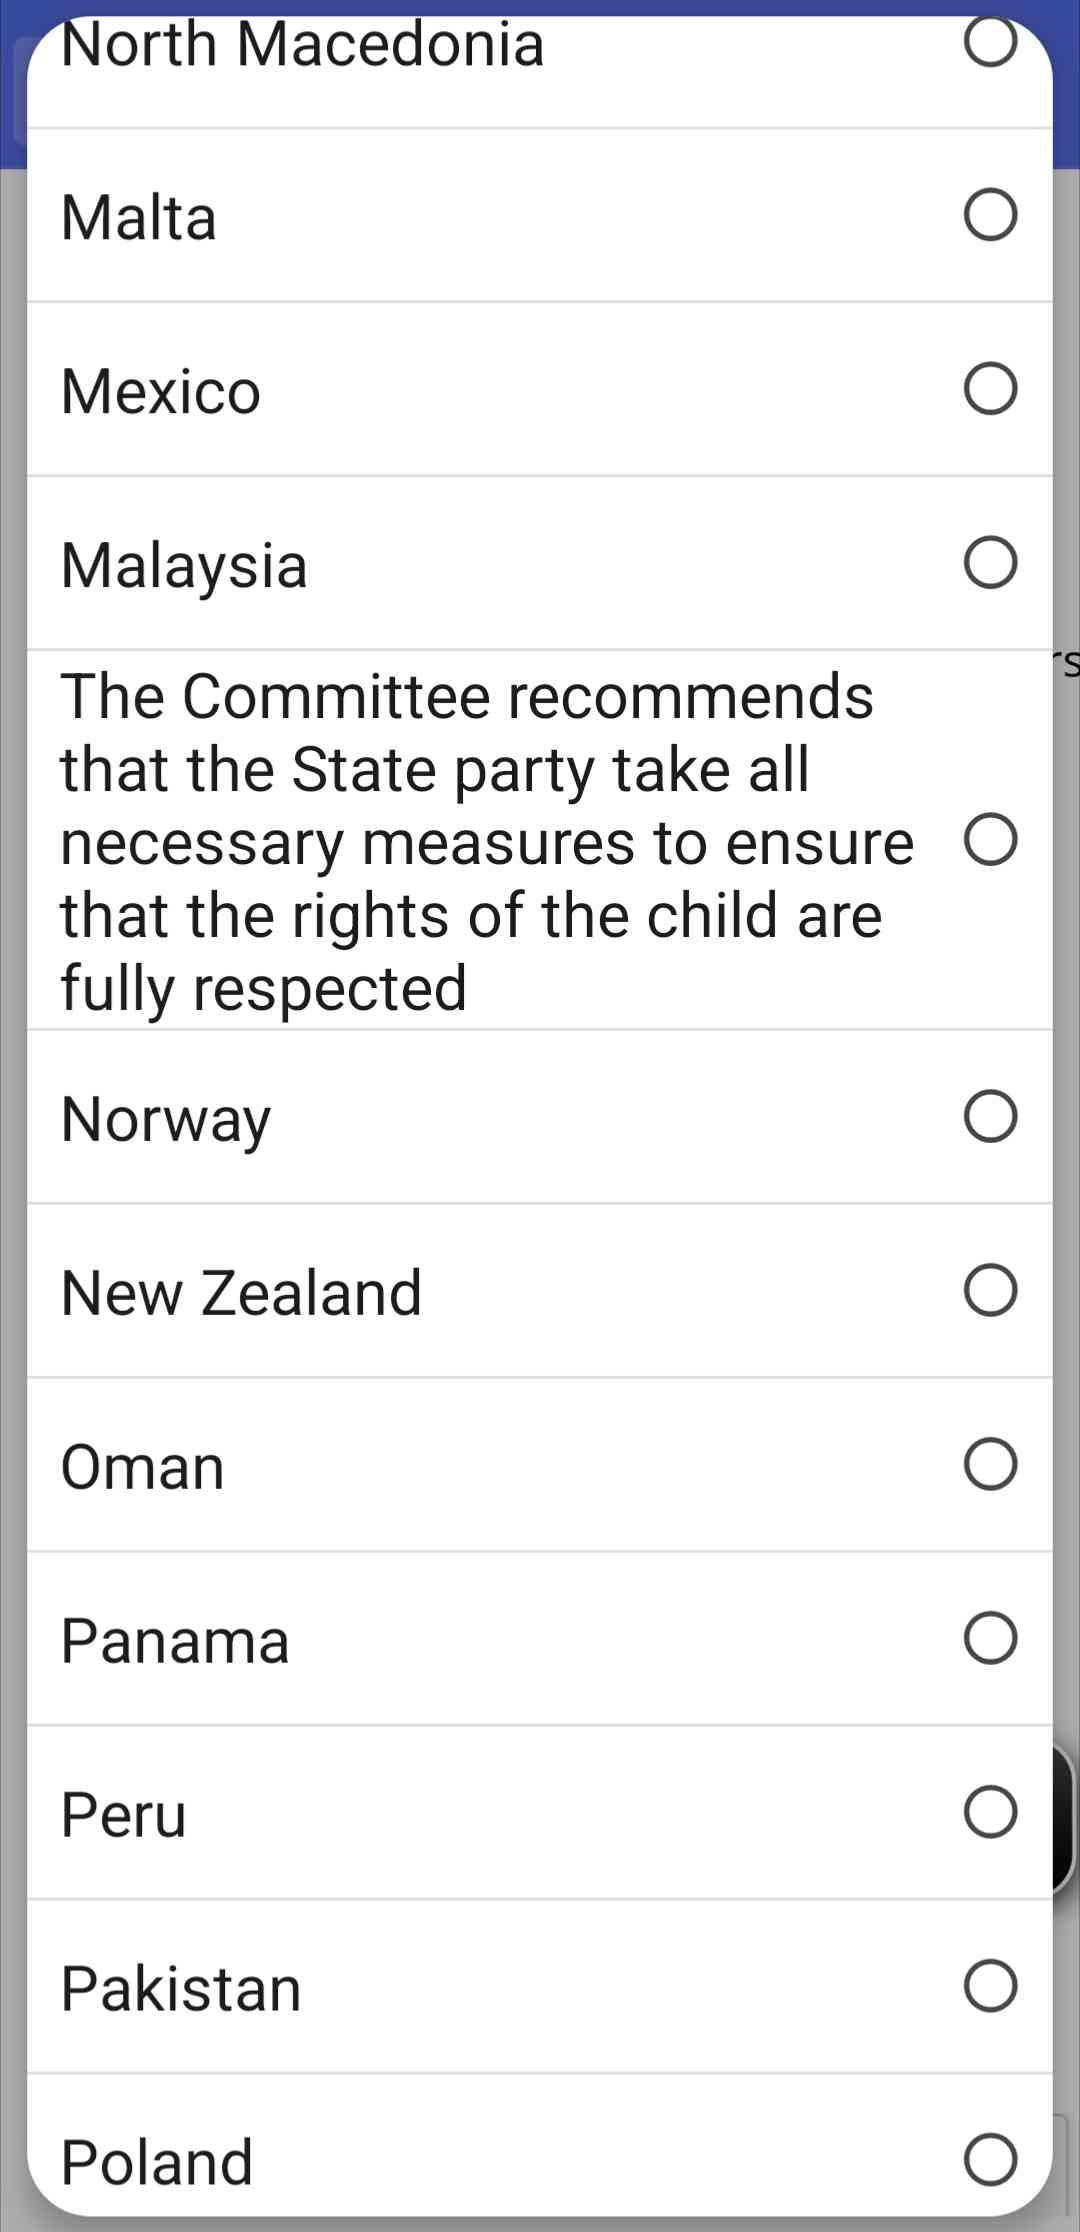Screen dimensions: 1080x2232
Task: Choose Malaysia from the country list
Action: (184, 565)
